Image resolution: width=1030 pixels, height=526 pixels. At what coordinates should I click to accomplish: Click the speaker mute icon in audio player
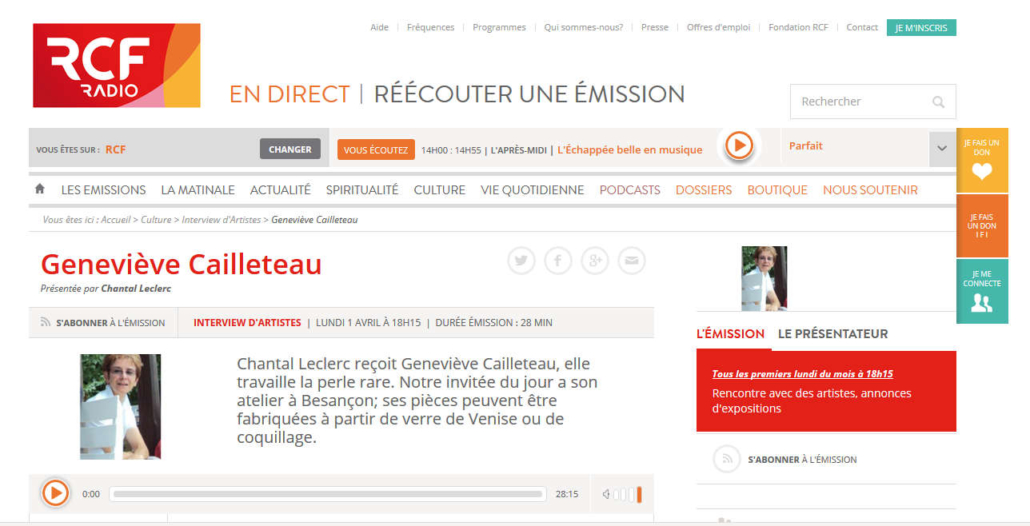[x=606, y=494]
